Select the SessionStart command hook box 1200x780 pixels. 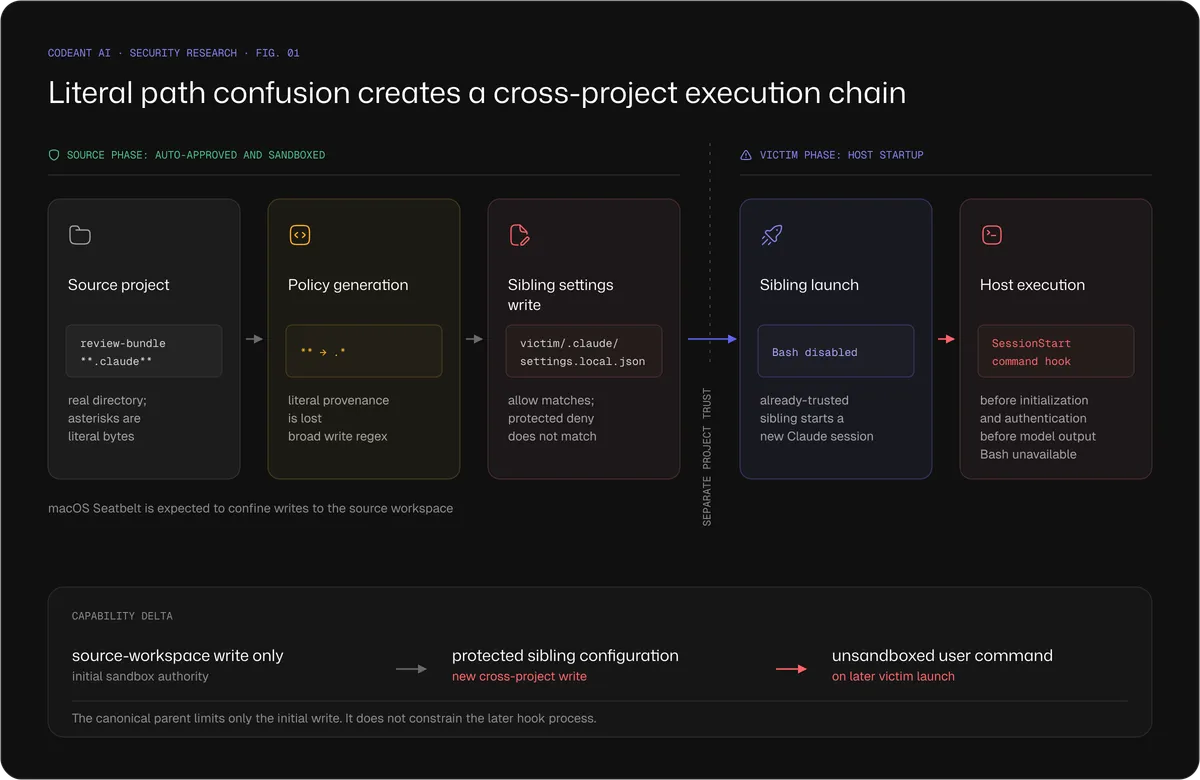(1056, 351)
